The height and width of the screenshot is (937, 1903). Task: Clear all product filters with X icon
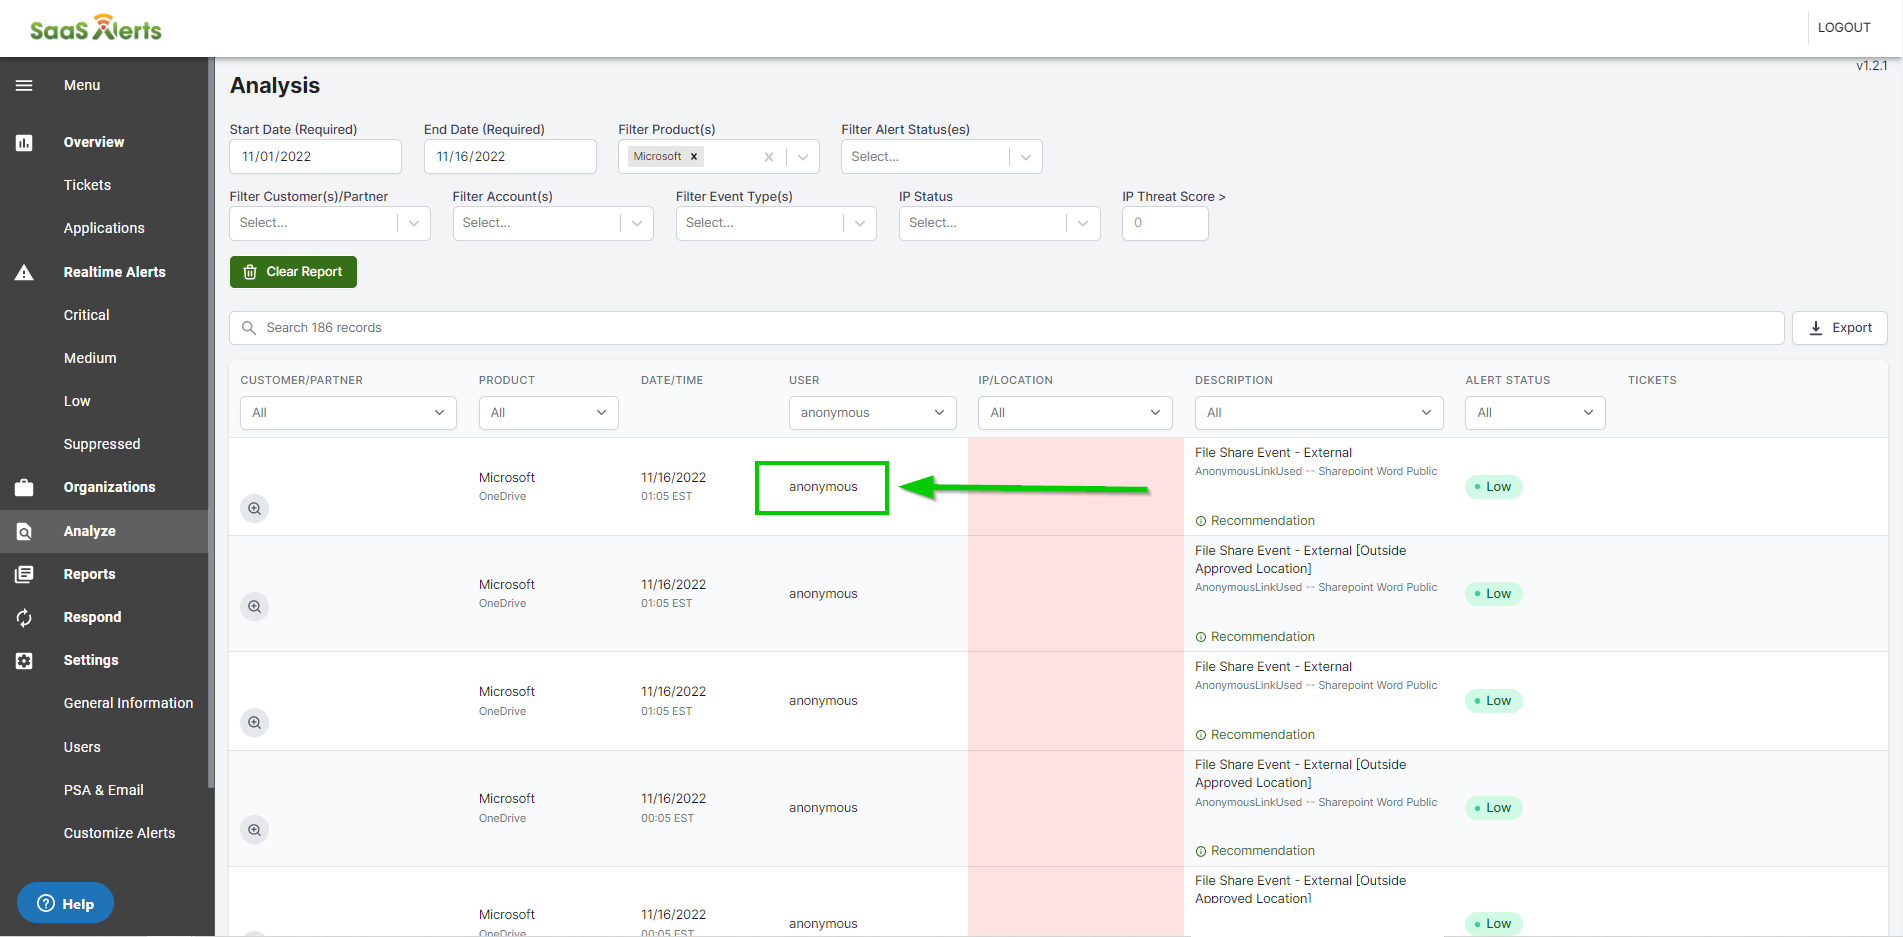769,157
